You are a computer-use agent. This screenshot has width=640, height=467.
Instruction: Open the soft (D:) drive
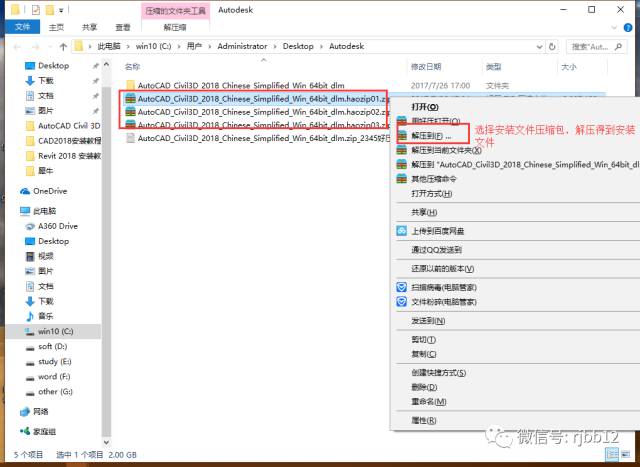54,346
